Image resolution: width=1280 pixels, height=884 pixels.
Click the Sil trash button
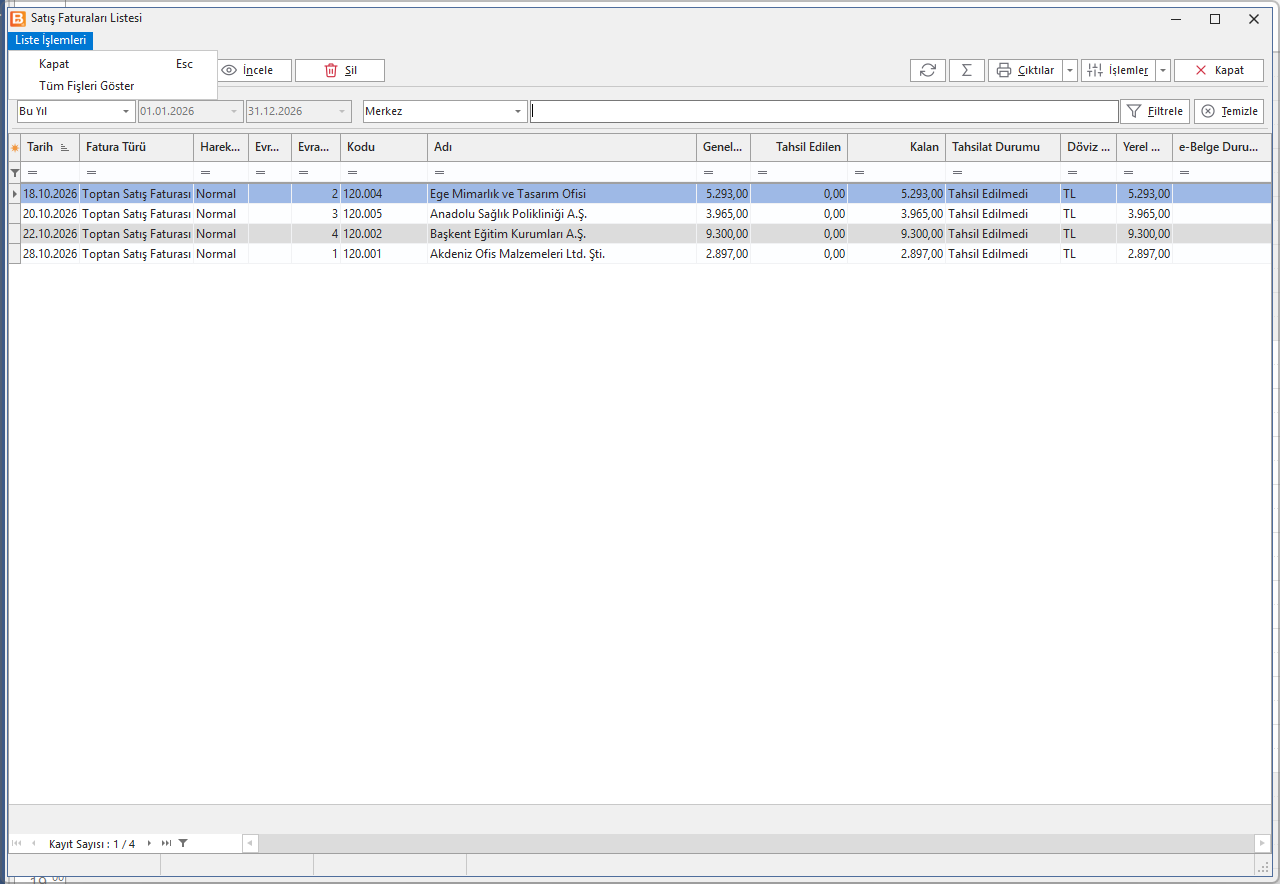tap(340, 70)
